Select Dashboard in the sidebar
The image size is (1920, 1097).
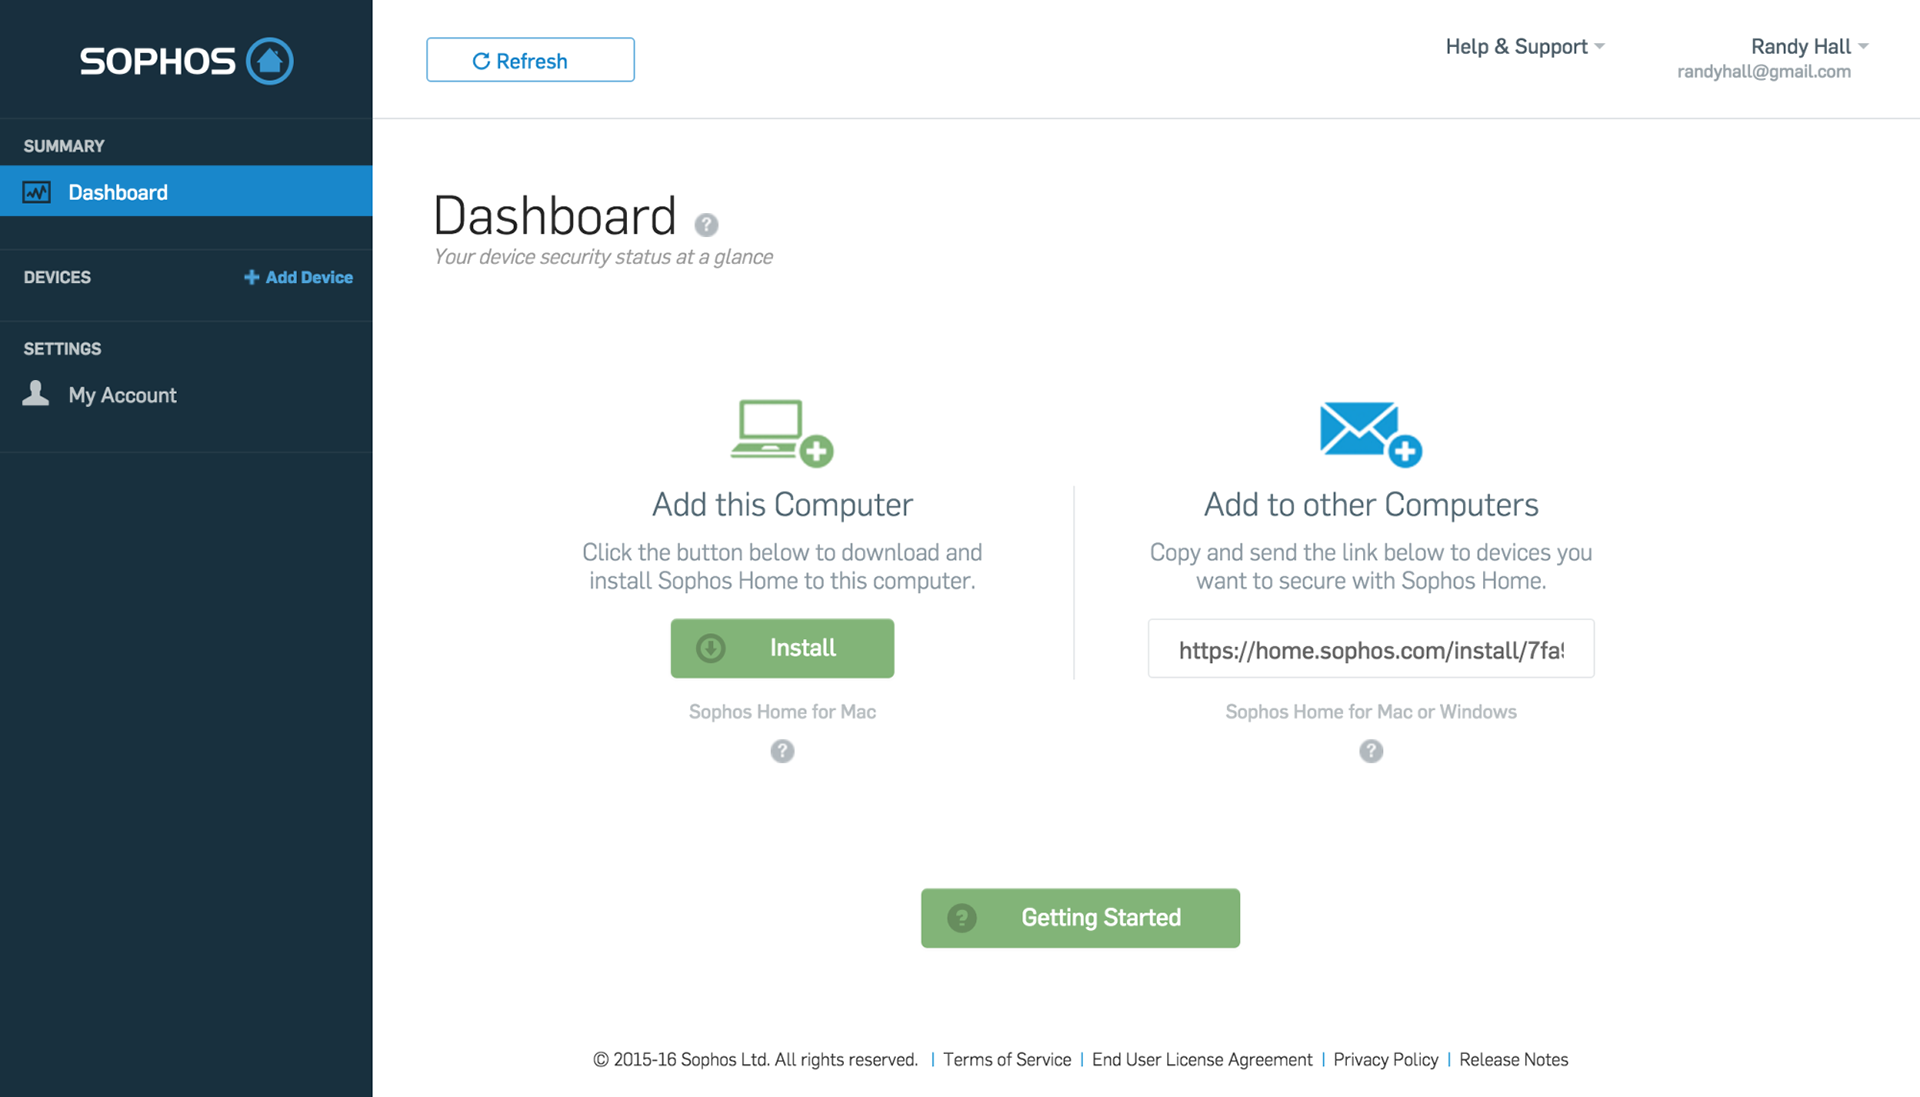tap(186, 191)
